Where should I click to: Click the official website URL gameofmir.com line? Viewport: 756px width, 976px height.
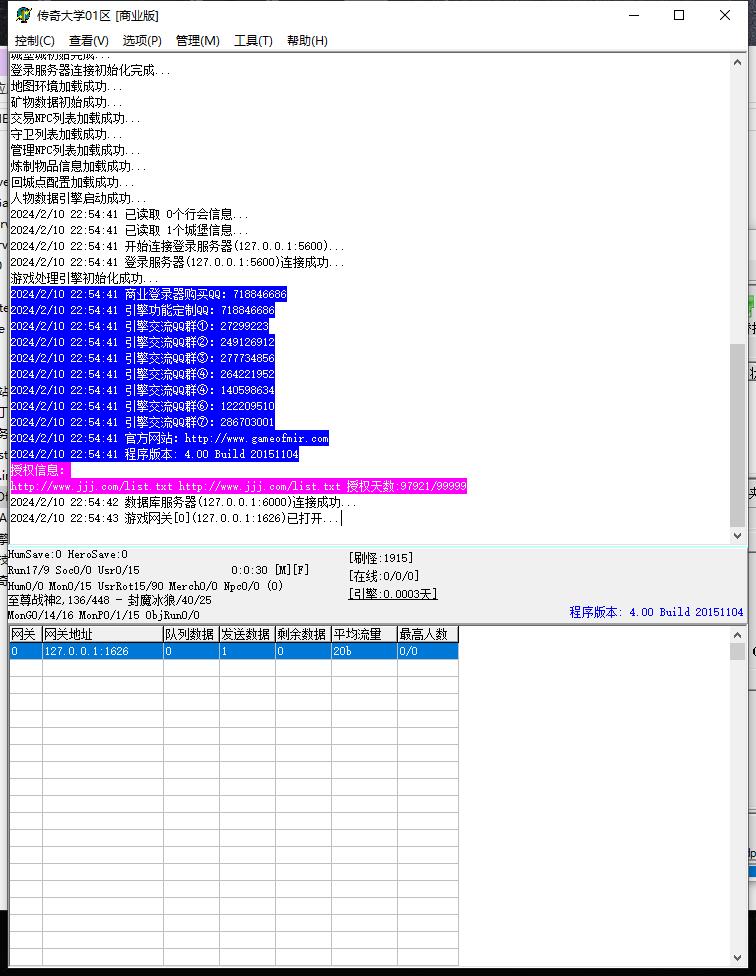[169, 438]
